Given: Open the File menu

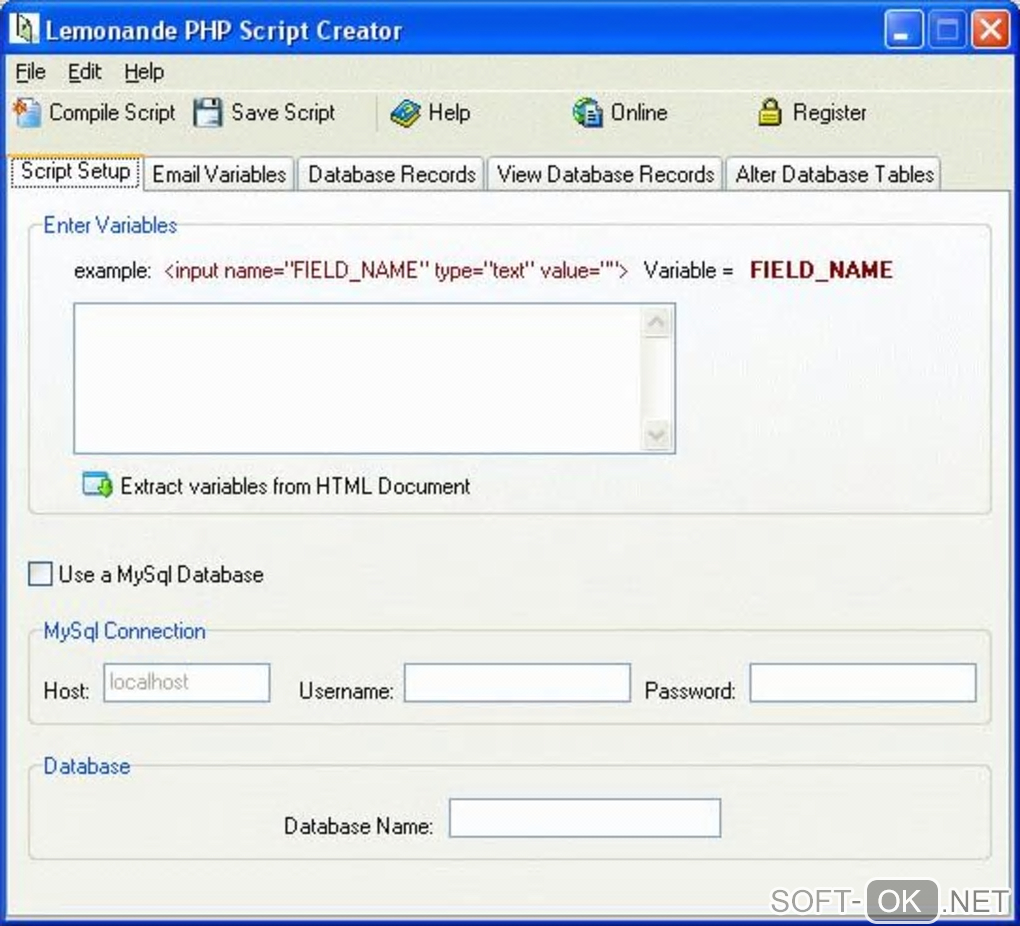Looking at the screenshot, I should [x=31, y=72].
